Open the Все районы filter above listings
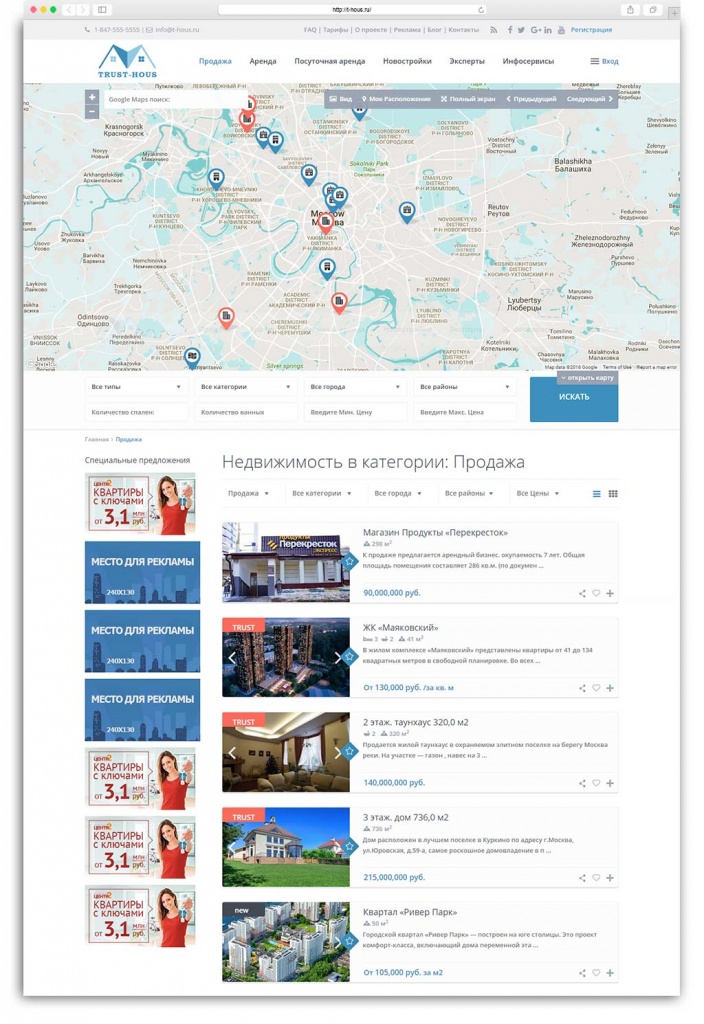 [x=469, y=494]
